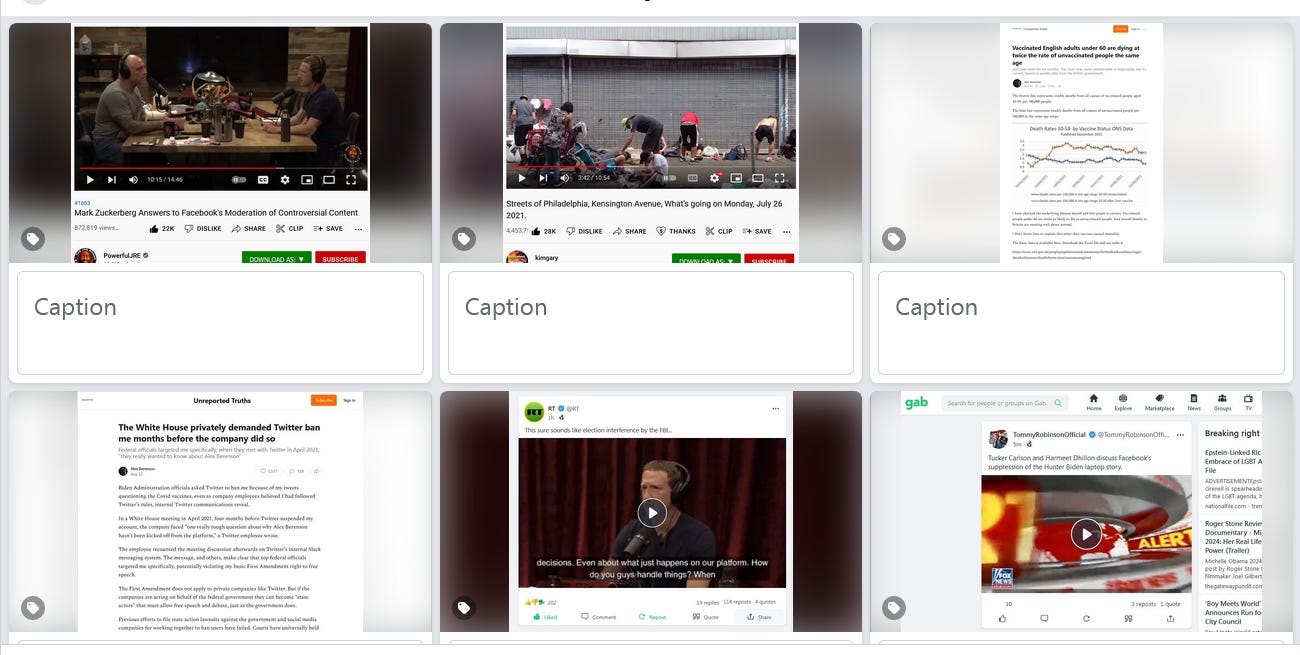Screen dimensions: 1300x655
Task: Mute volume in the Mark Zuckerberg video player
Action: click(133, 180)
